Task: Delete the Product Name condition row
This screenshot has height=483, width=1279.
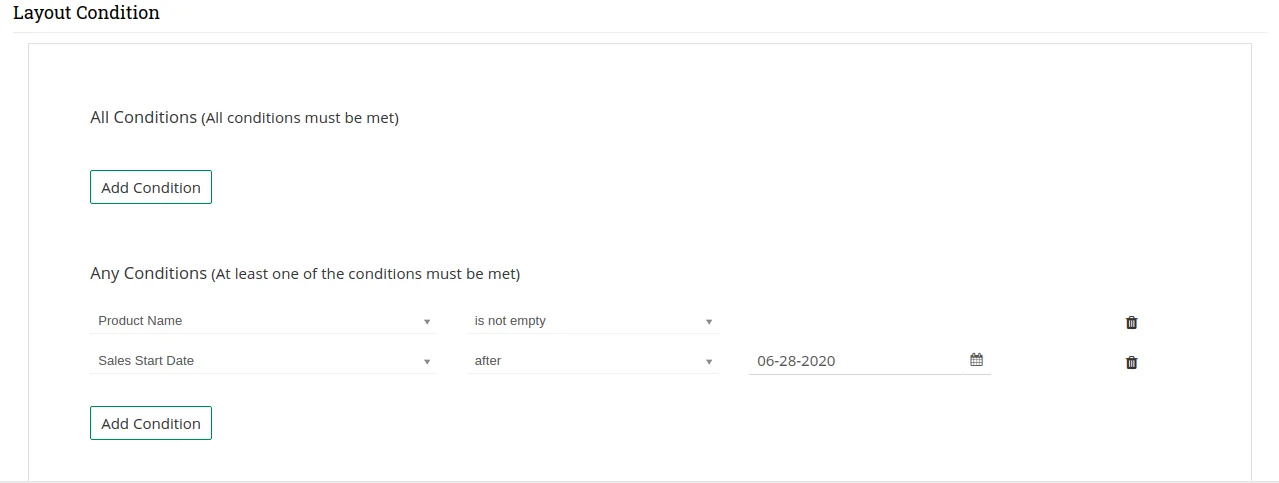Action: click(1131, 322)
